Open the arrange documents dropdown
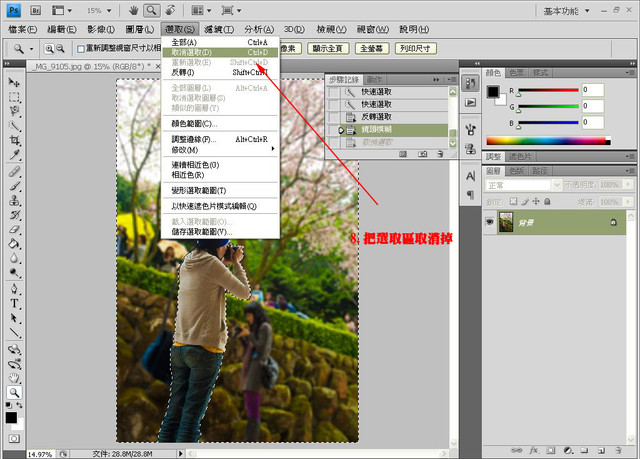 click(202, 11)
